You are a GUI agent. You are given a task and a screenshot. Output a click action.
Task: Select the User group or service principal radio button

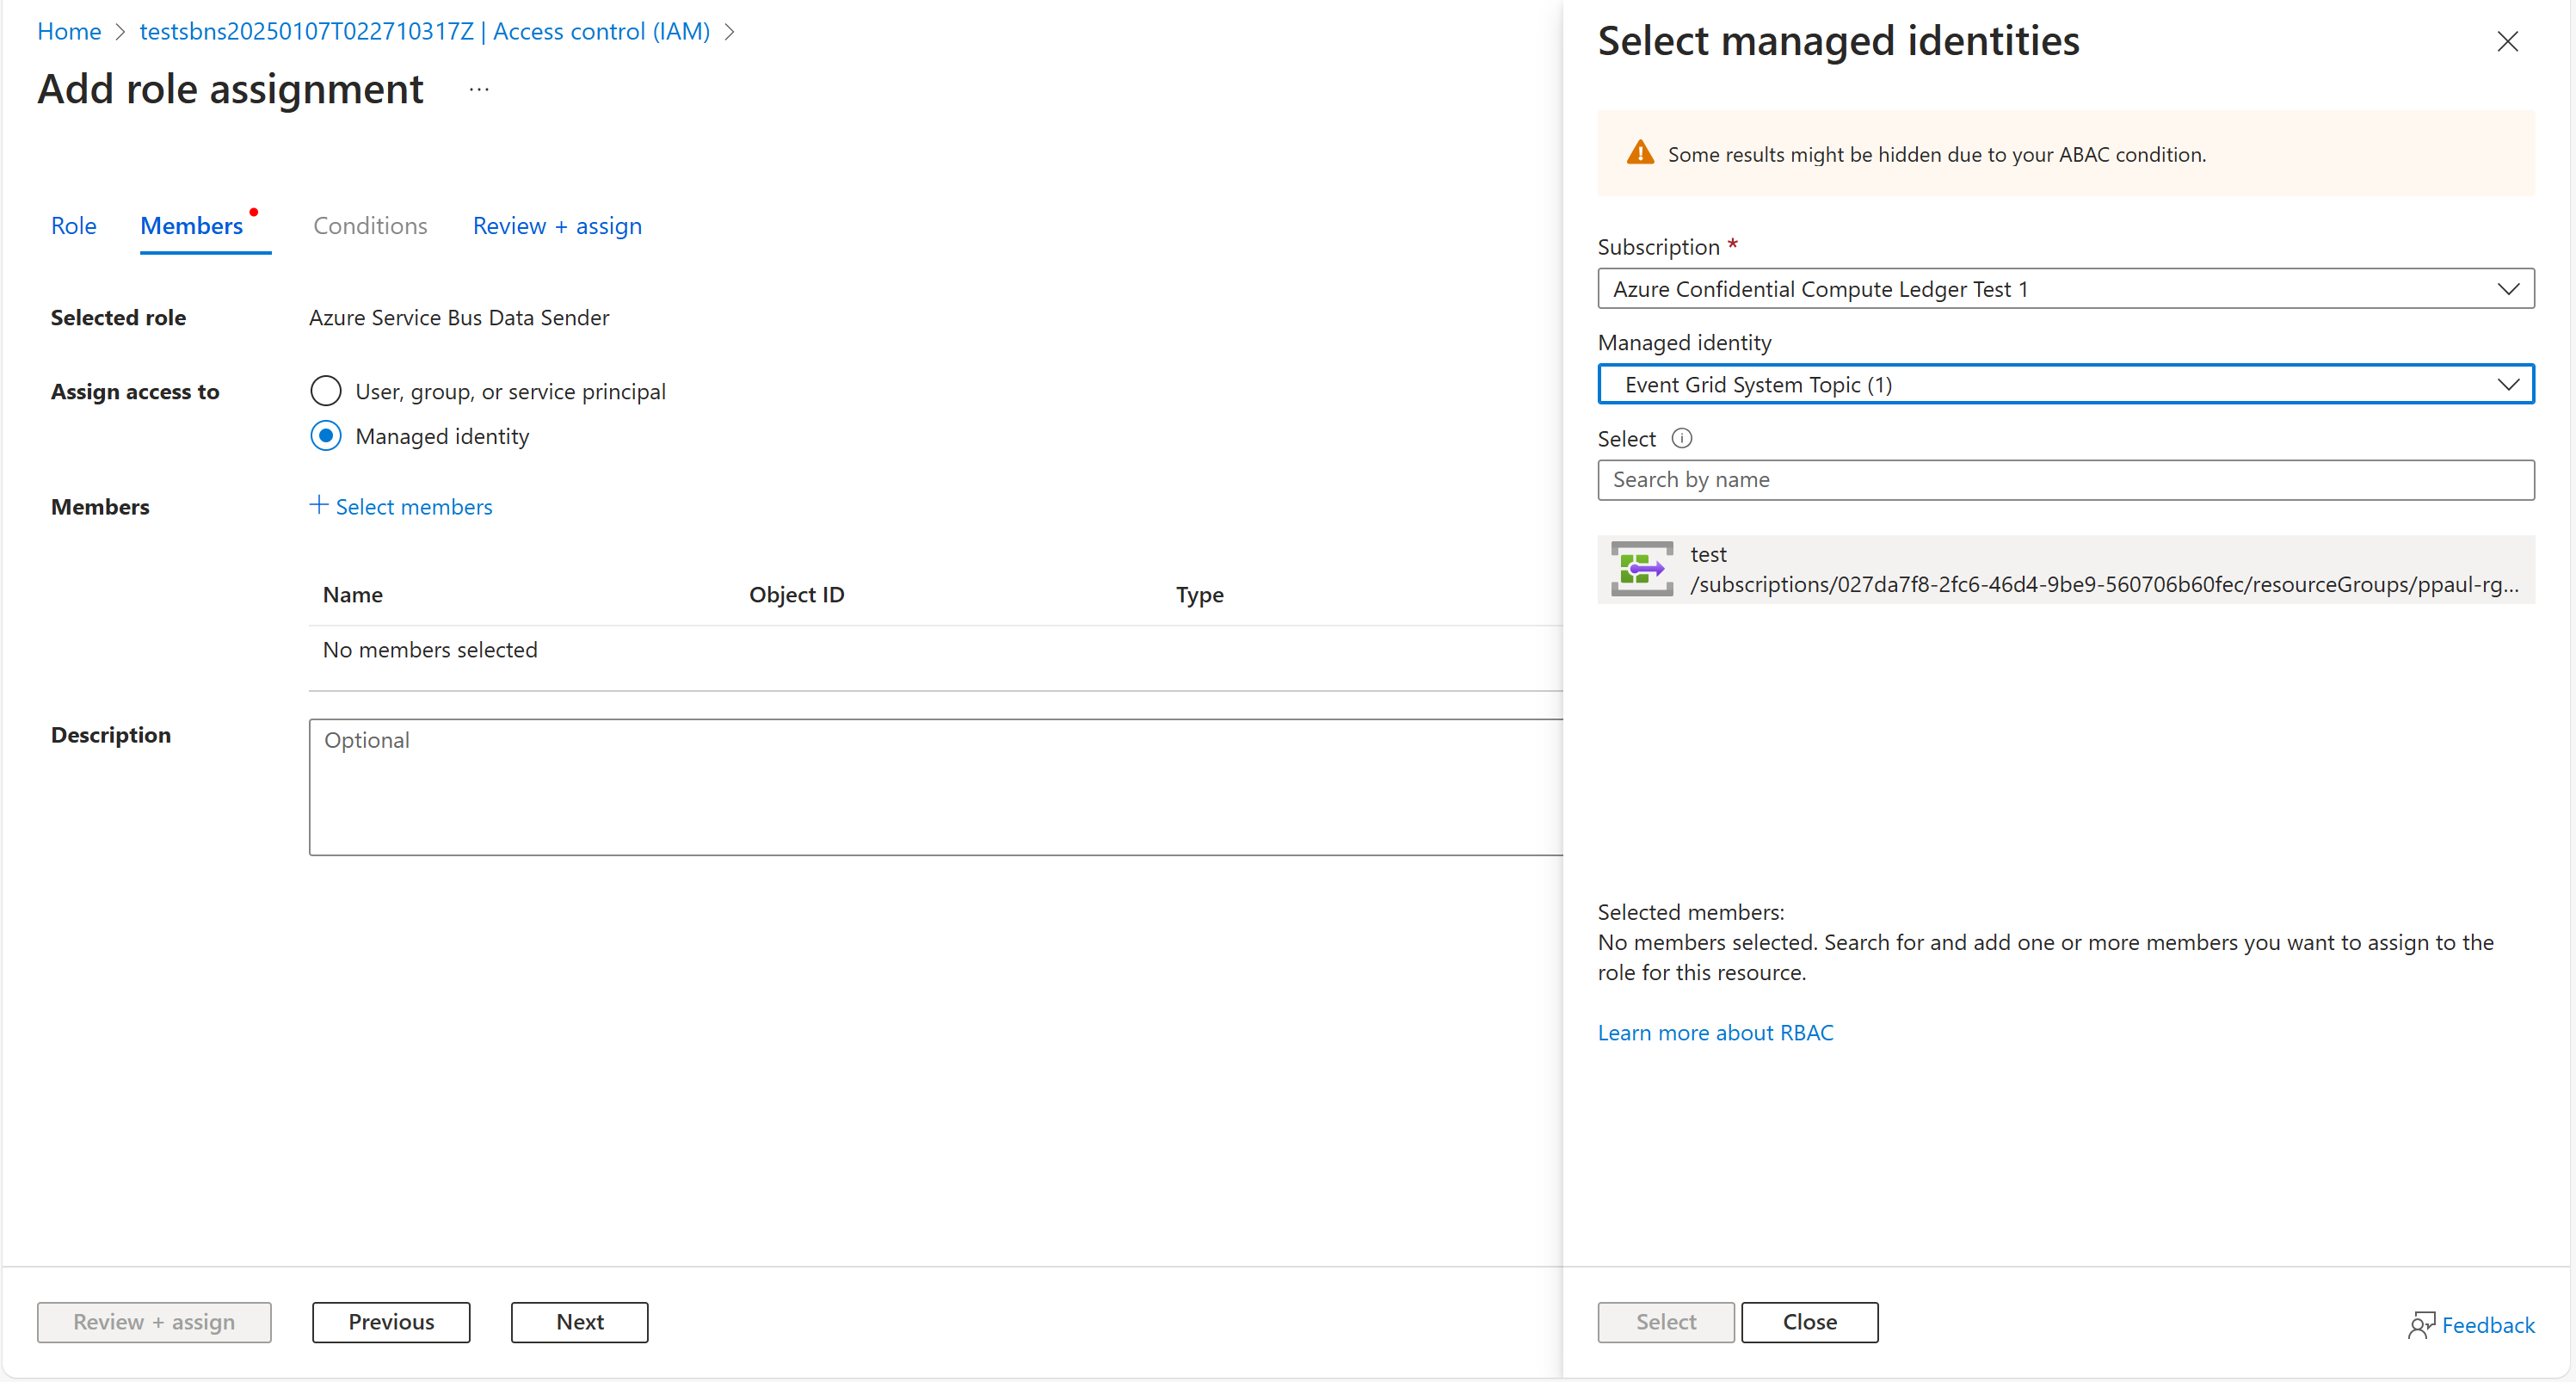pos(324,390)
